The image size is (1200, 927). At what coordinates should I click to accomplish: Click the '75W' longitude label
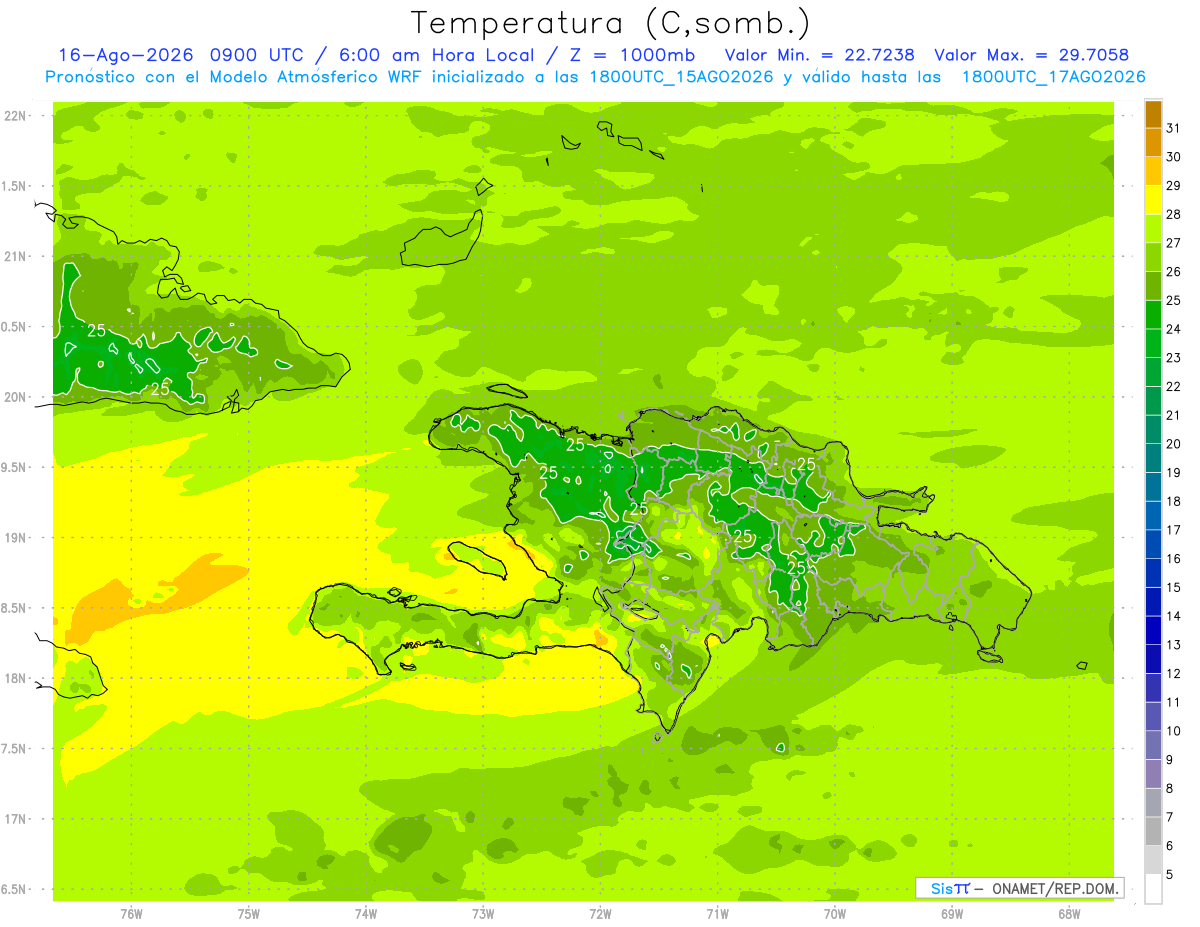pyautogui.click(x=249, y=913)
